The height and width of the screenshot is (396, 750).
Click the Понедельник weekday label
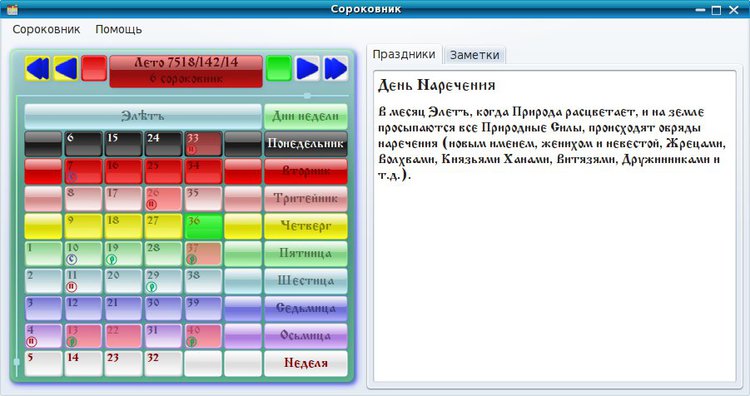point(306,144)
